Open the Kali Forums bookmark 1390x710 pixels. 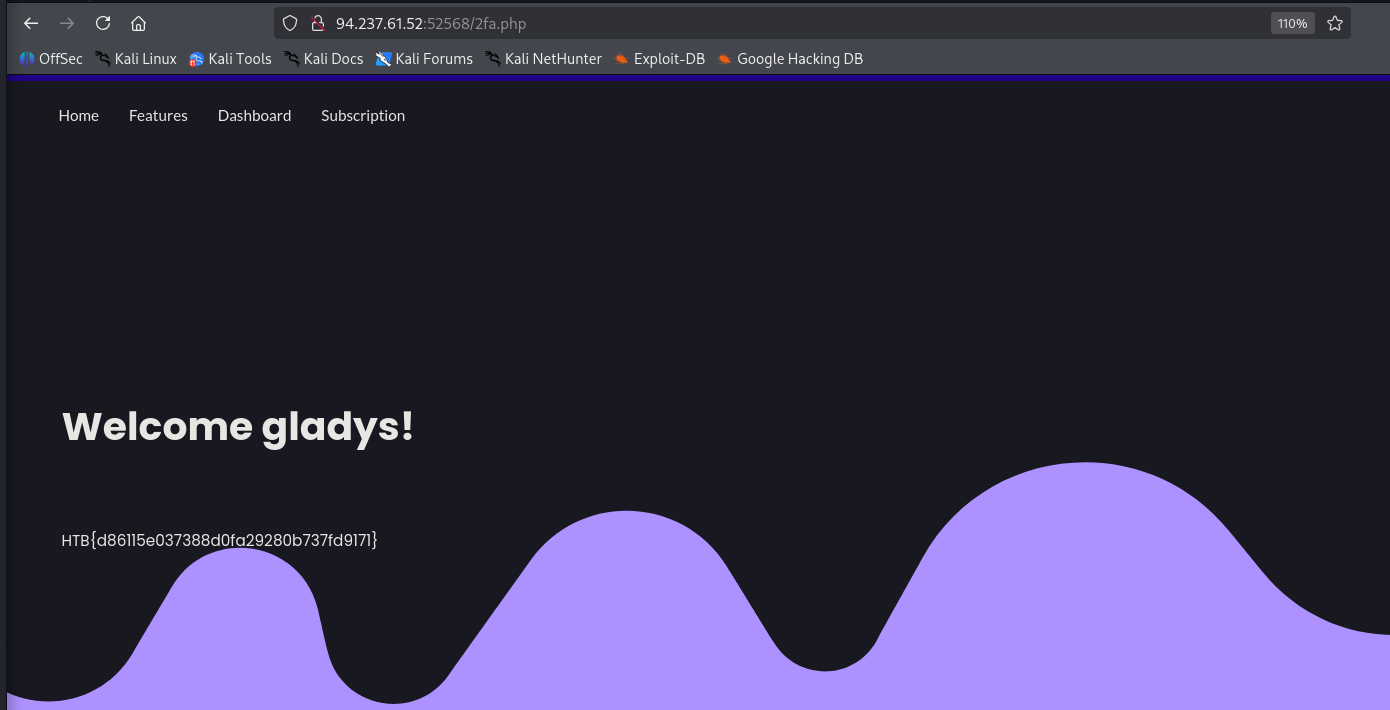(x=424, y=59)
